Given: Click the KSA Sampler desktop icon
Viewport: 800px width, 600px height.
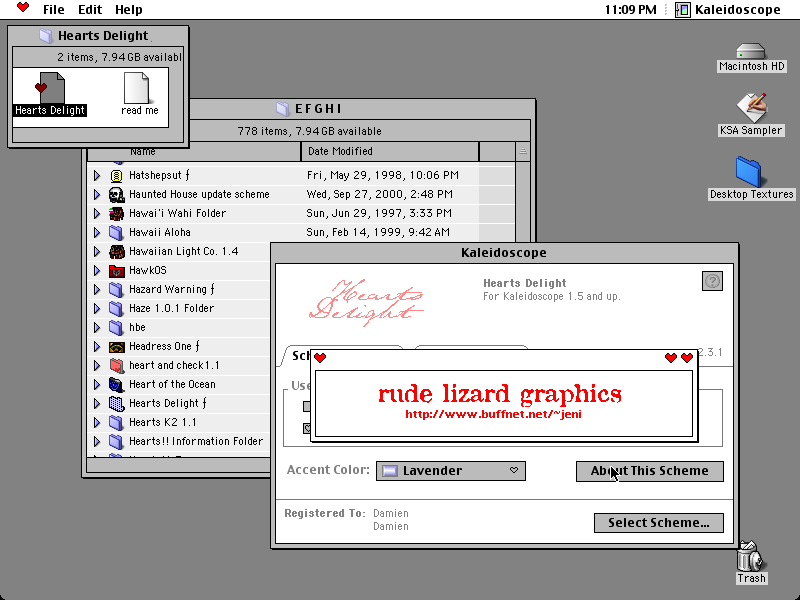Looking at the screenshot, I should point(751,107).
